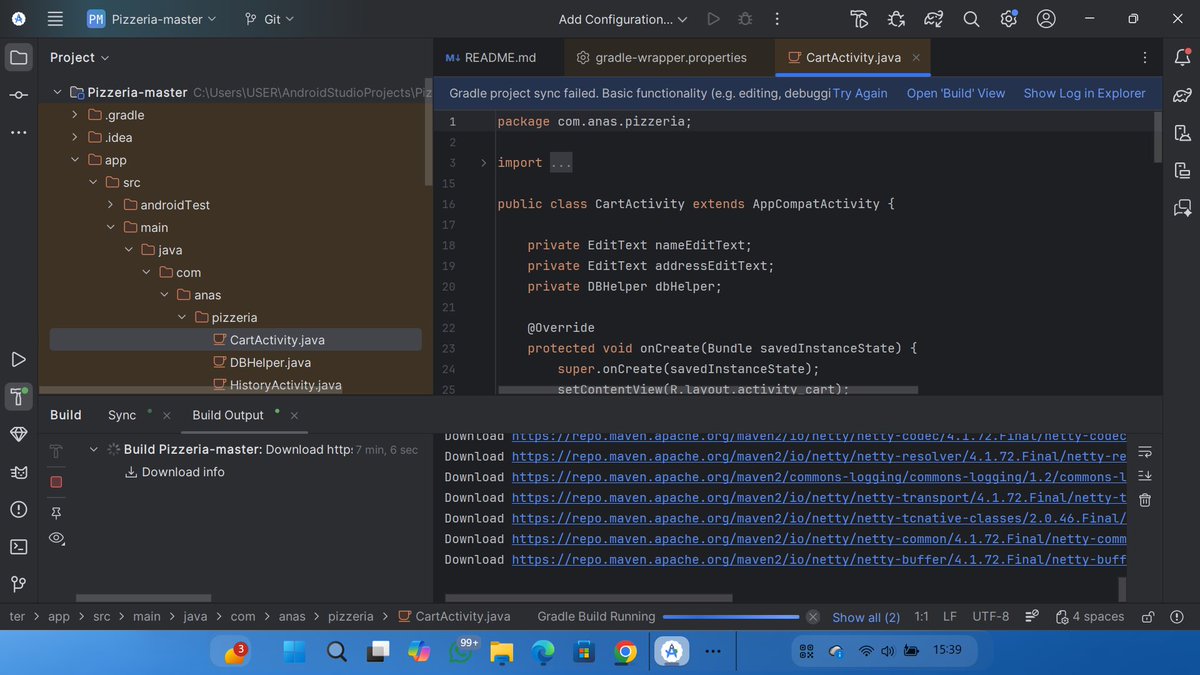This screenshot has width=1200, height=675.
Task: Select the Build Output tab
Action: click(x=228, y=415)
